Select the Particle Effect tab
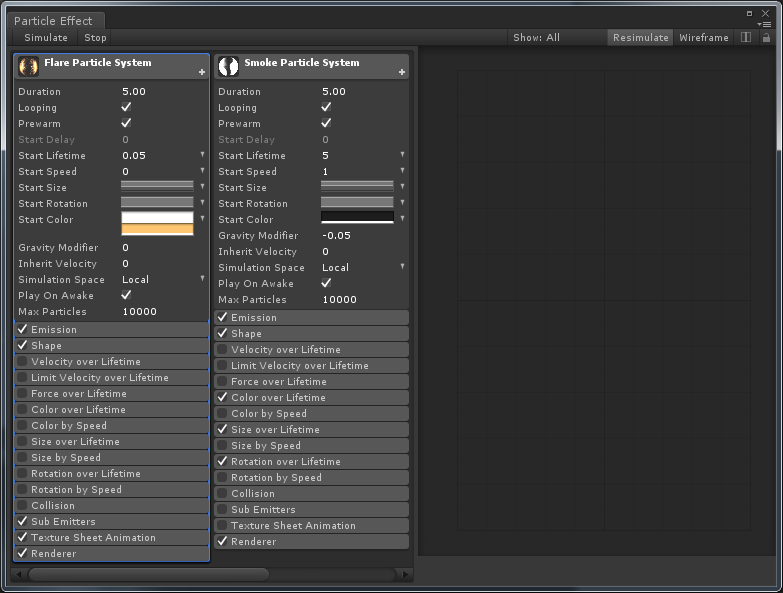 (53, 21)
